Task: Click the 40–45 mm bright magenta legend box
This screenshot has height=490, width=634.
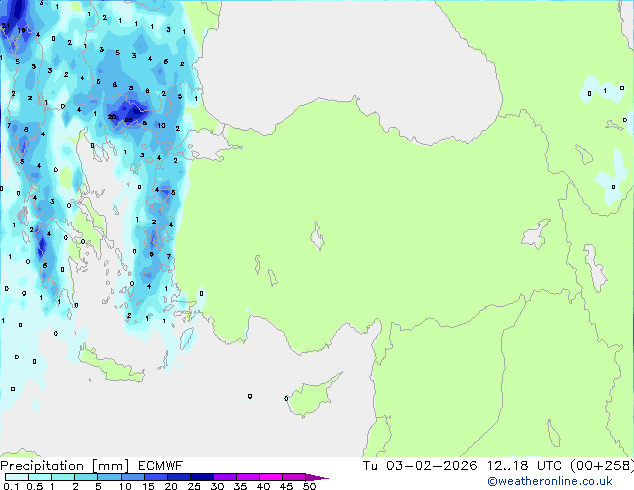Action: [271, 477]
